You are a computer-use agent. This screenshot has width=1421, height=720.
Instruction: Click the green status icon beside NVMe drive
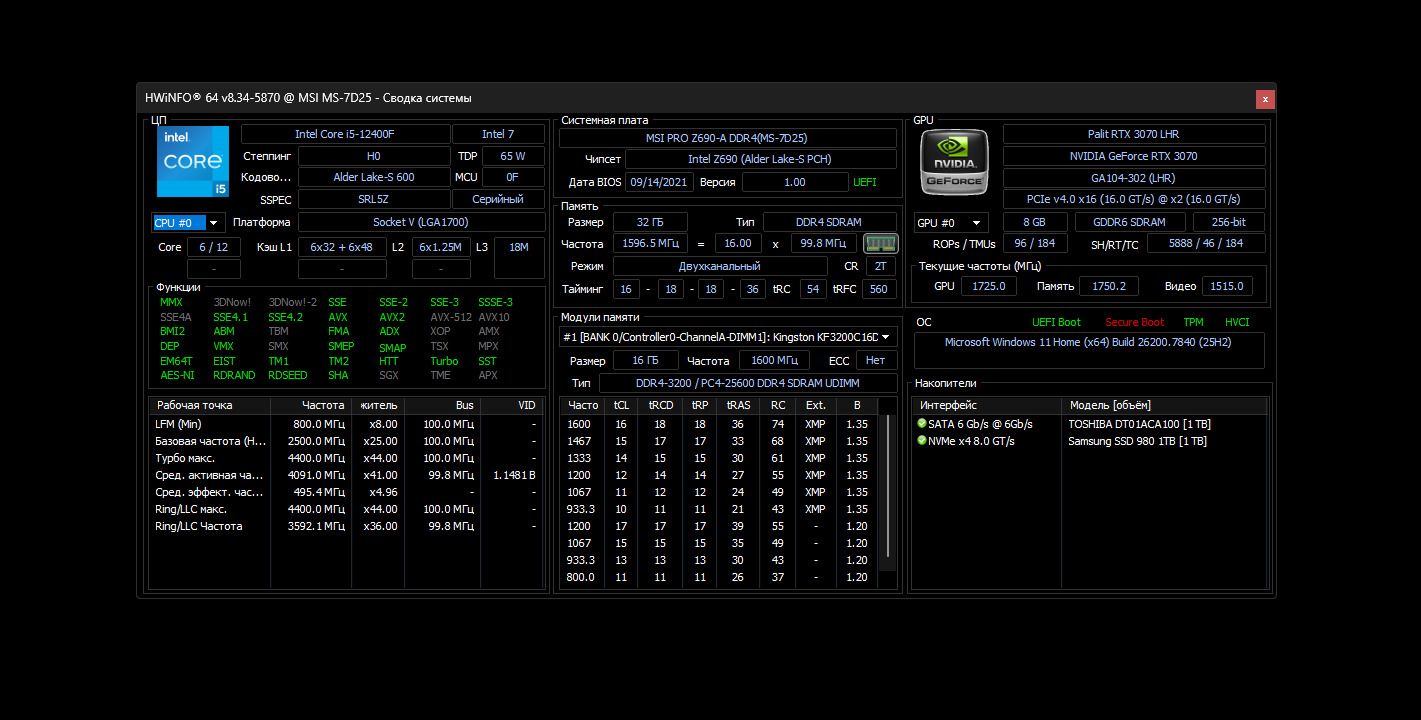(922, 441)
